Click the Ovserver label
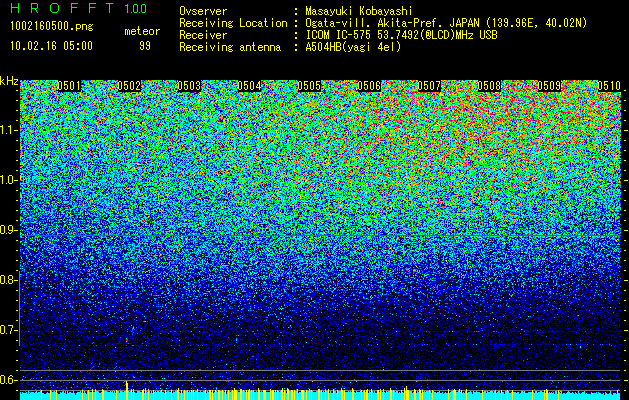This screenshot has height=400, width=629. [x=203, y=12]
